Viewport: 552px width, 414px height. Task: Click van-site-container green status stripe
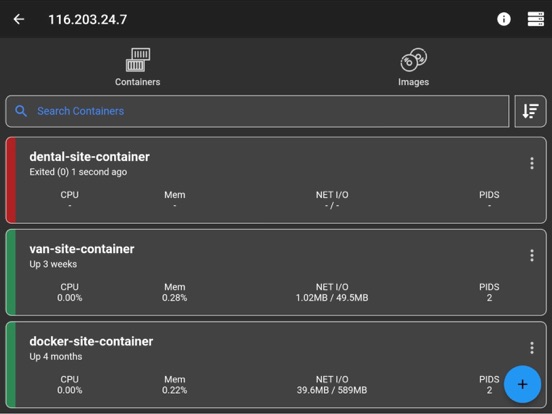[x=11, y=272]
